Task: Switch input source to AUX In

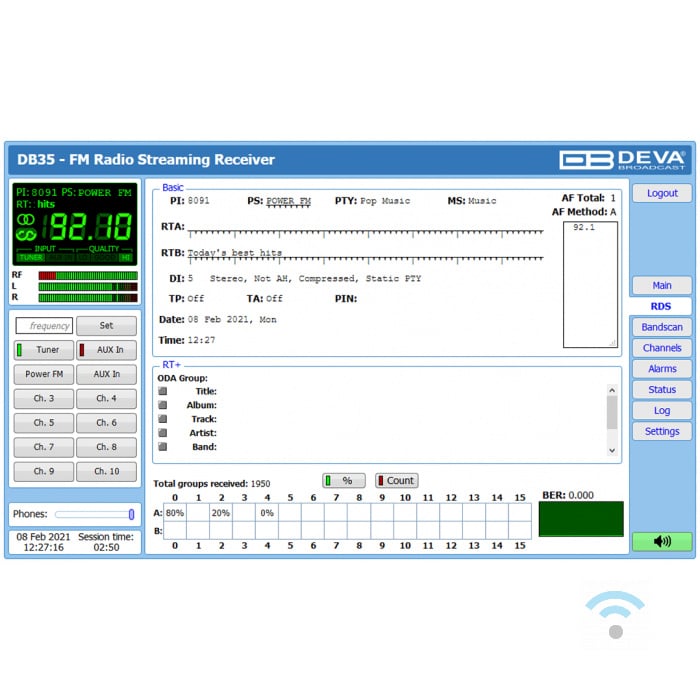Action: (107, 350)
